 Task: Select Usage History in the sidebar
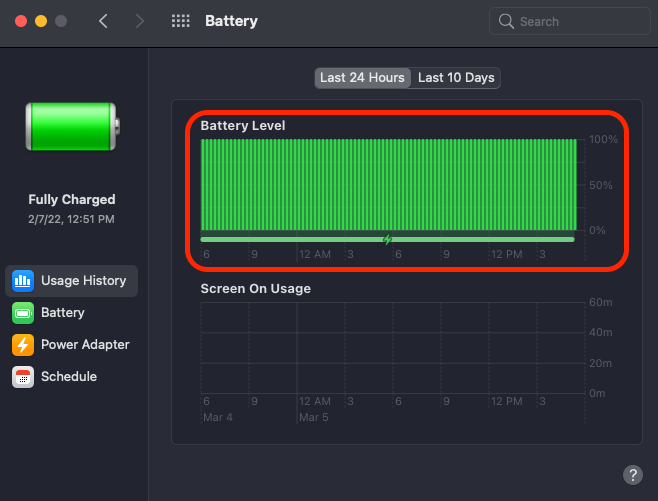(71, 281)
